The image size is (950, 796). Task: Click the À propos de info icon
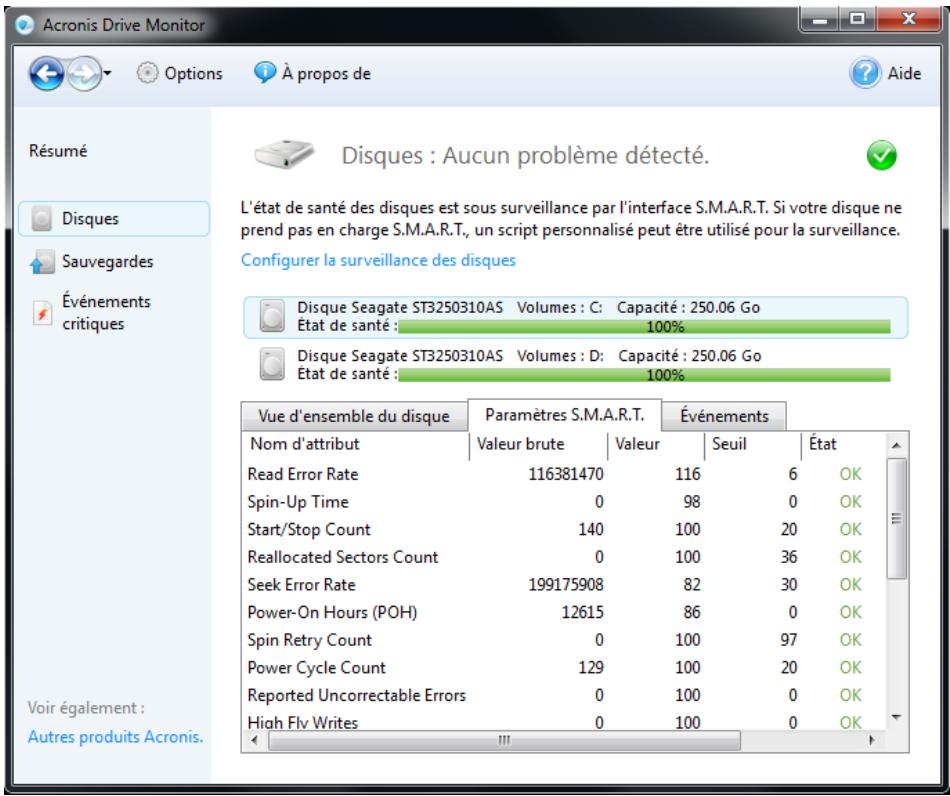(264, 73)
